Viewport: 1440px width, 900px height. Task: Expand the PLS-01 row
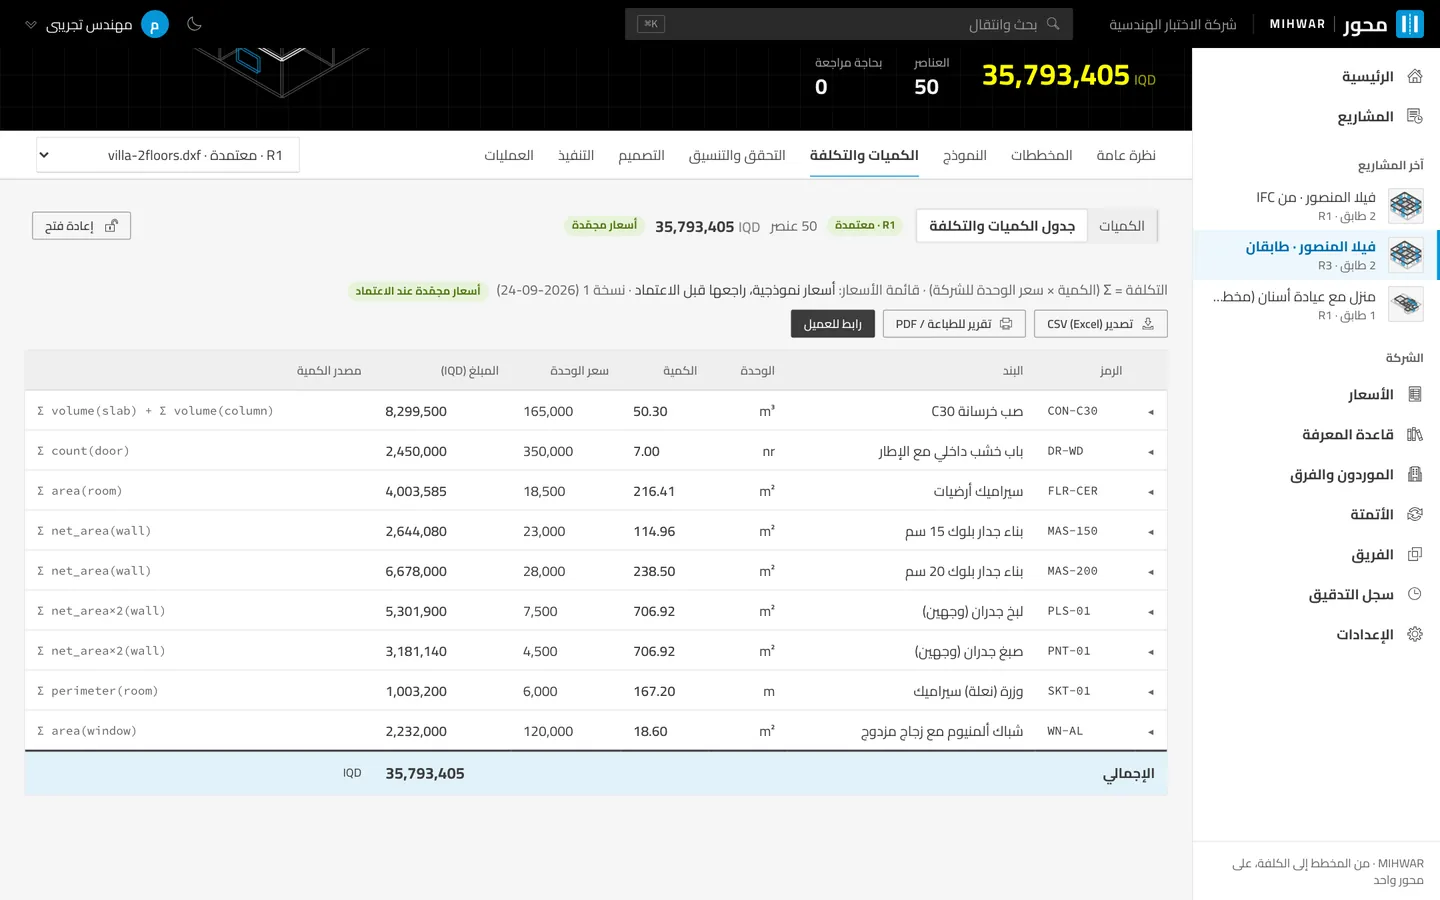point(1151,612)
